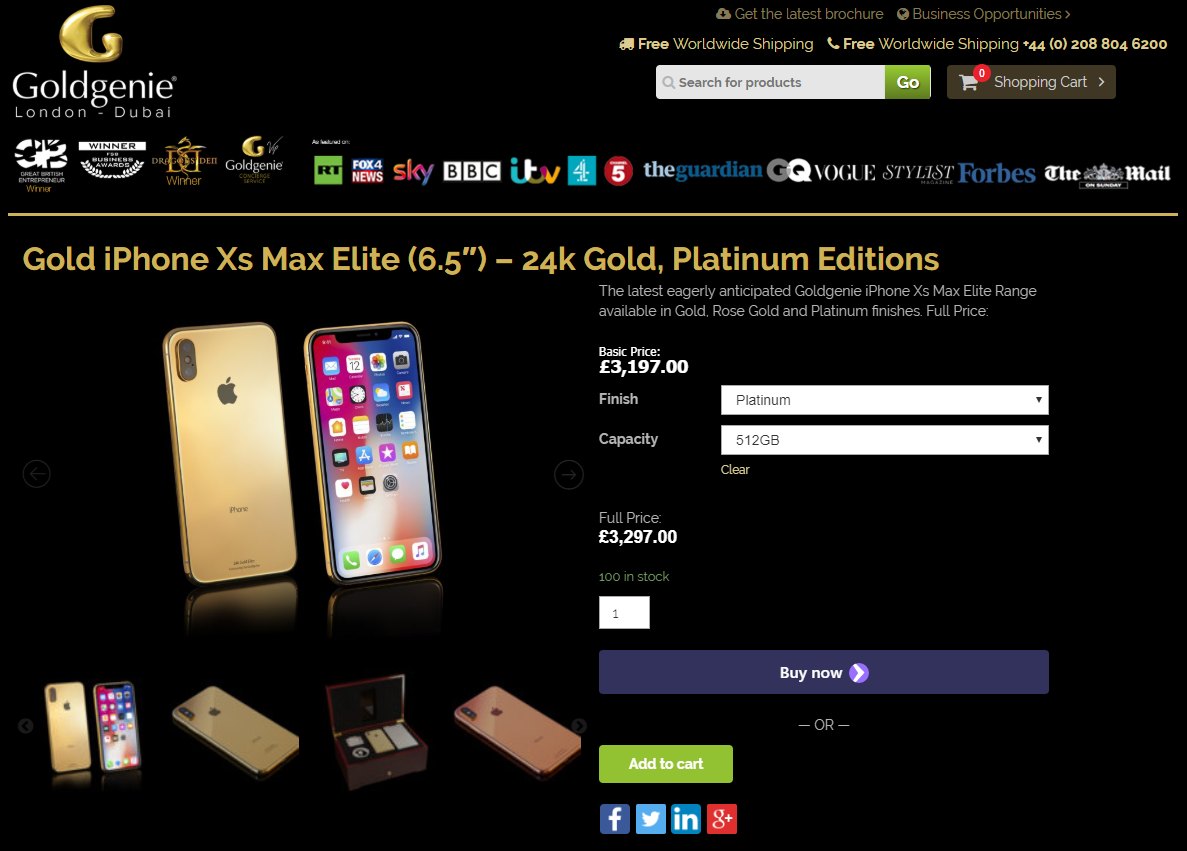Advance thumbnail strip with right arrow

[x=579, y=725]
